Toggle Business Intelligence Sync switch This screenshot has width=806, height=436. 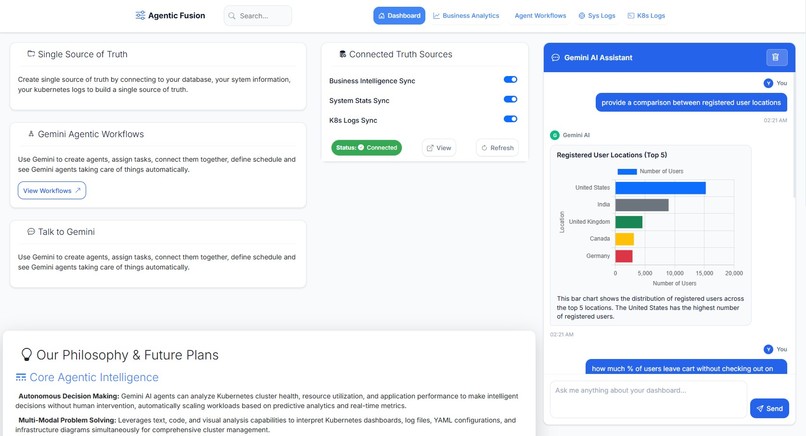pos(510,80)
